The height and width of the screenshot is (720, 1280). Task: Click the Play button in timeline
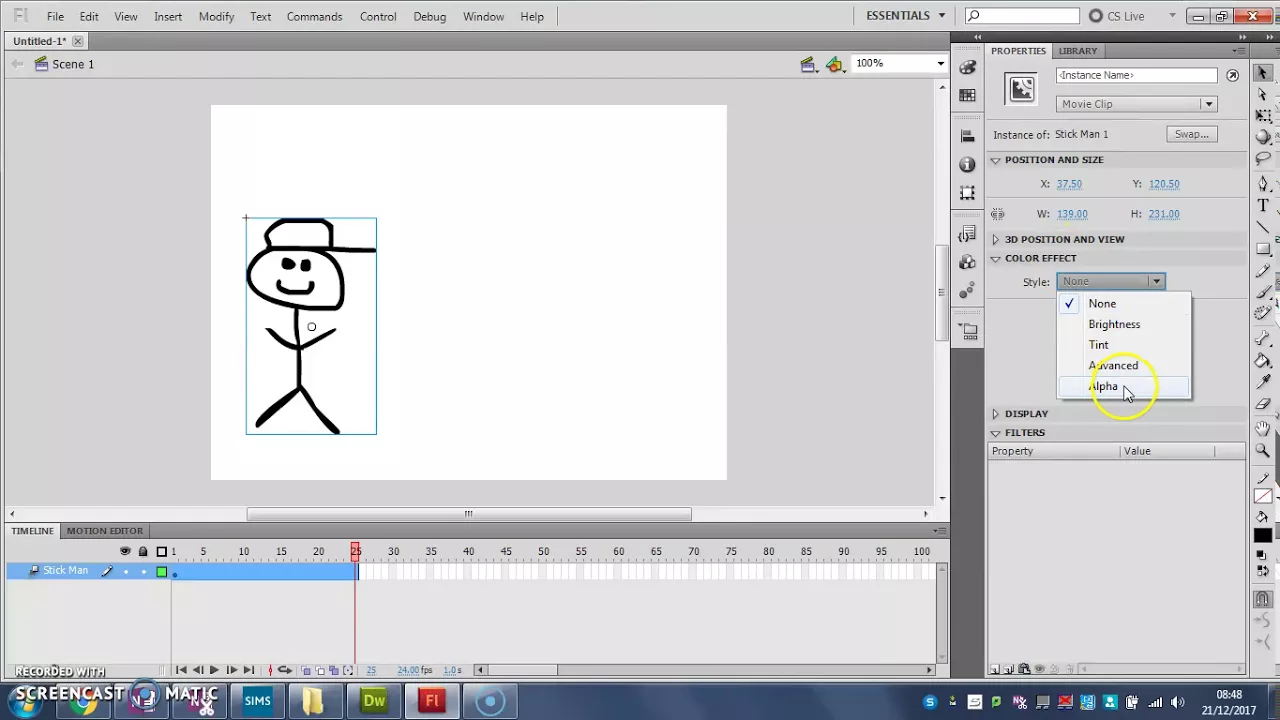[213, 670]
